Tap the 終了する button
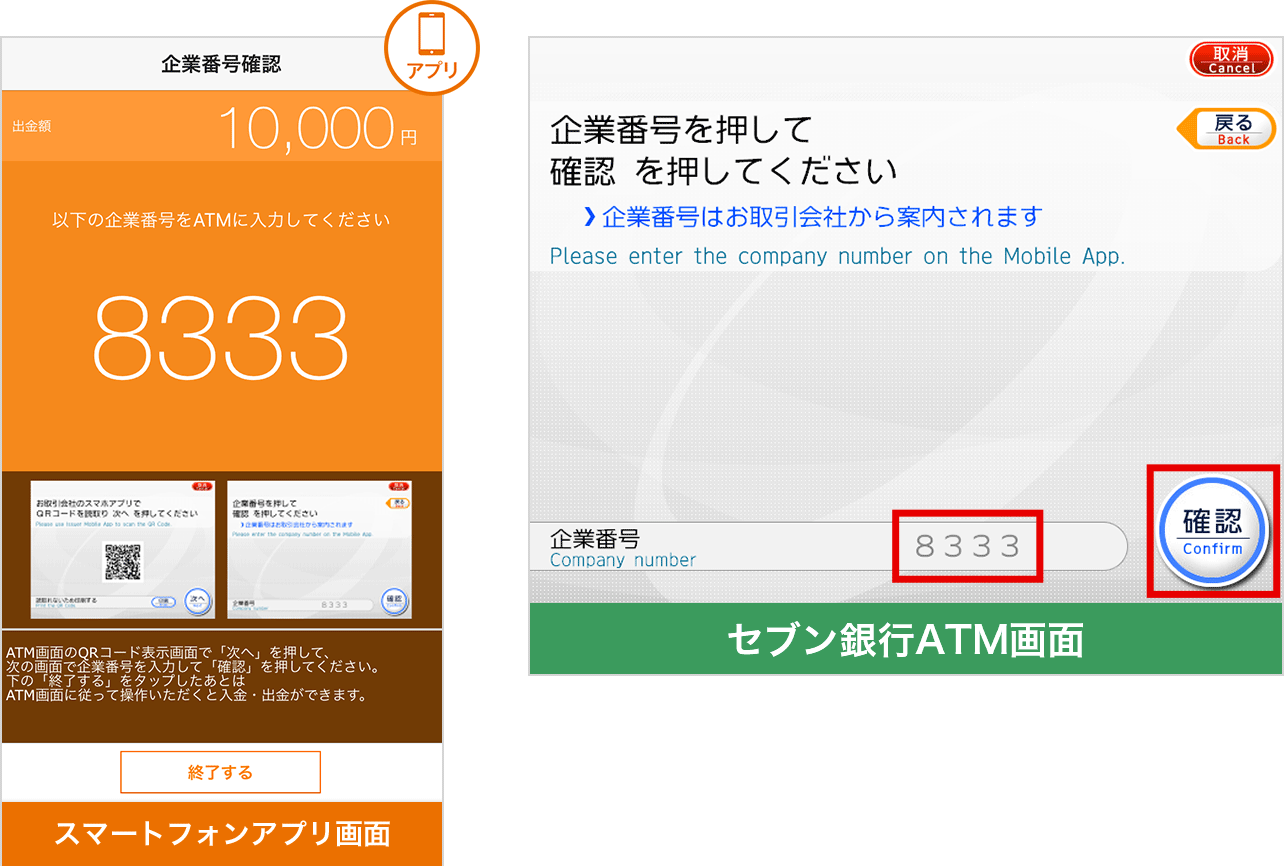Viewport: 1284px width, 866px height. tap(220, 772)
